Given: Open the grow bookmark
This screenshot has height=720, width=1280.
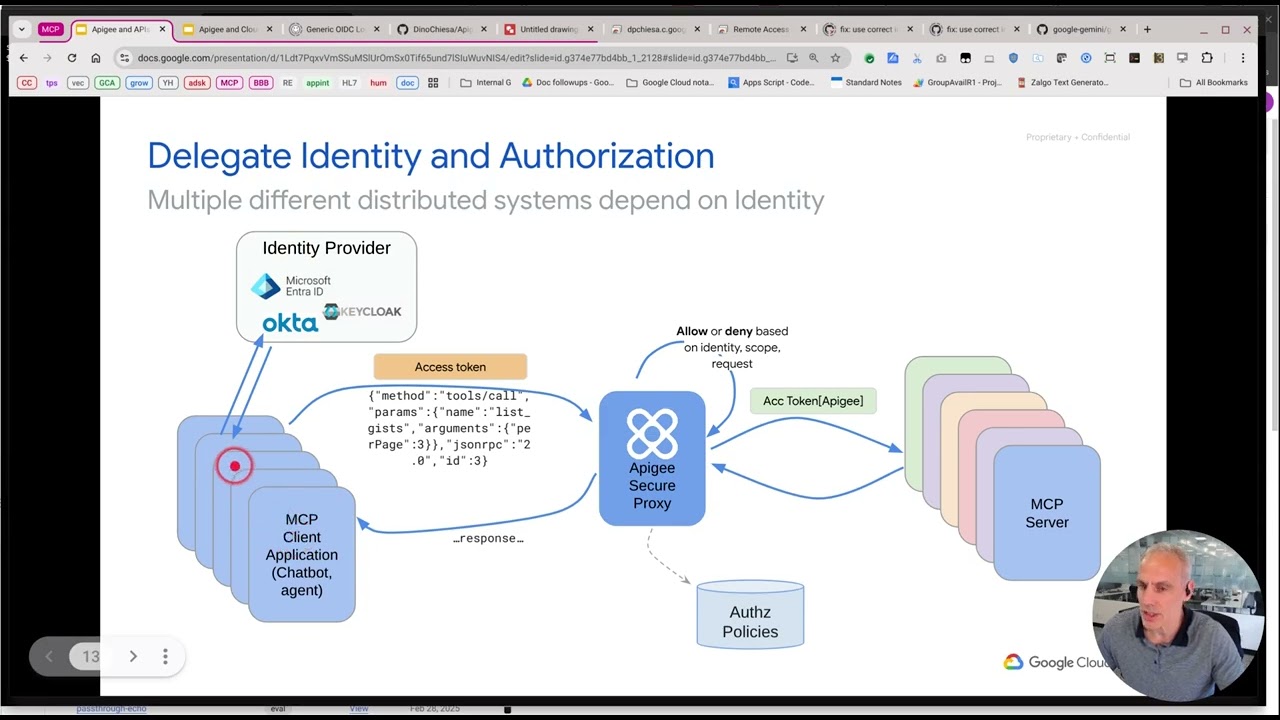Looking at the screenshot, I should (x=139, y=83).
